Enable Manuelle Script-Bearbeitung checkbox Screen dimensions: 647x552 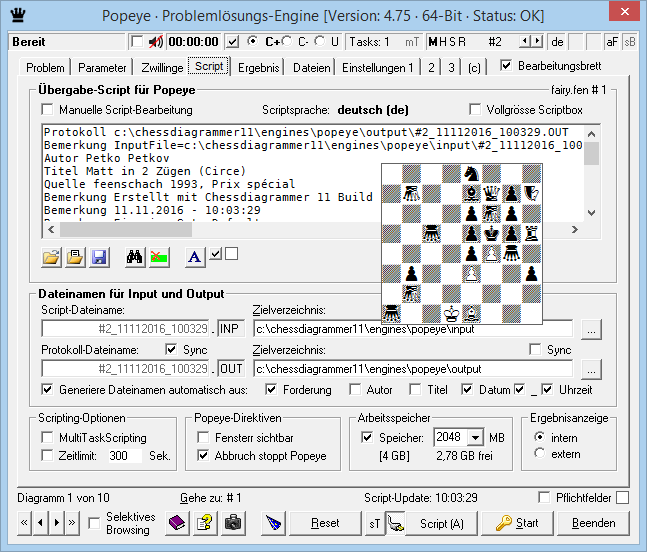[x=47, y=110]
